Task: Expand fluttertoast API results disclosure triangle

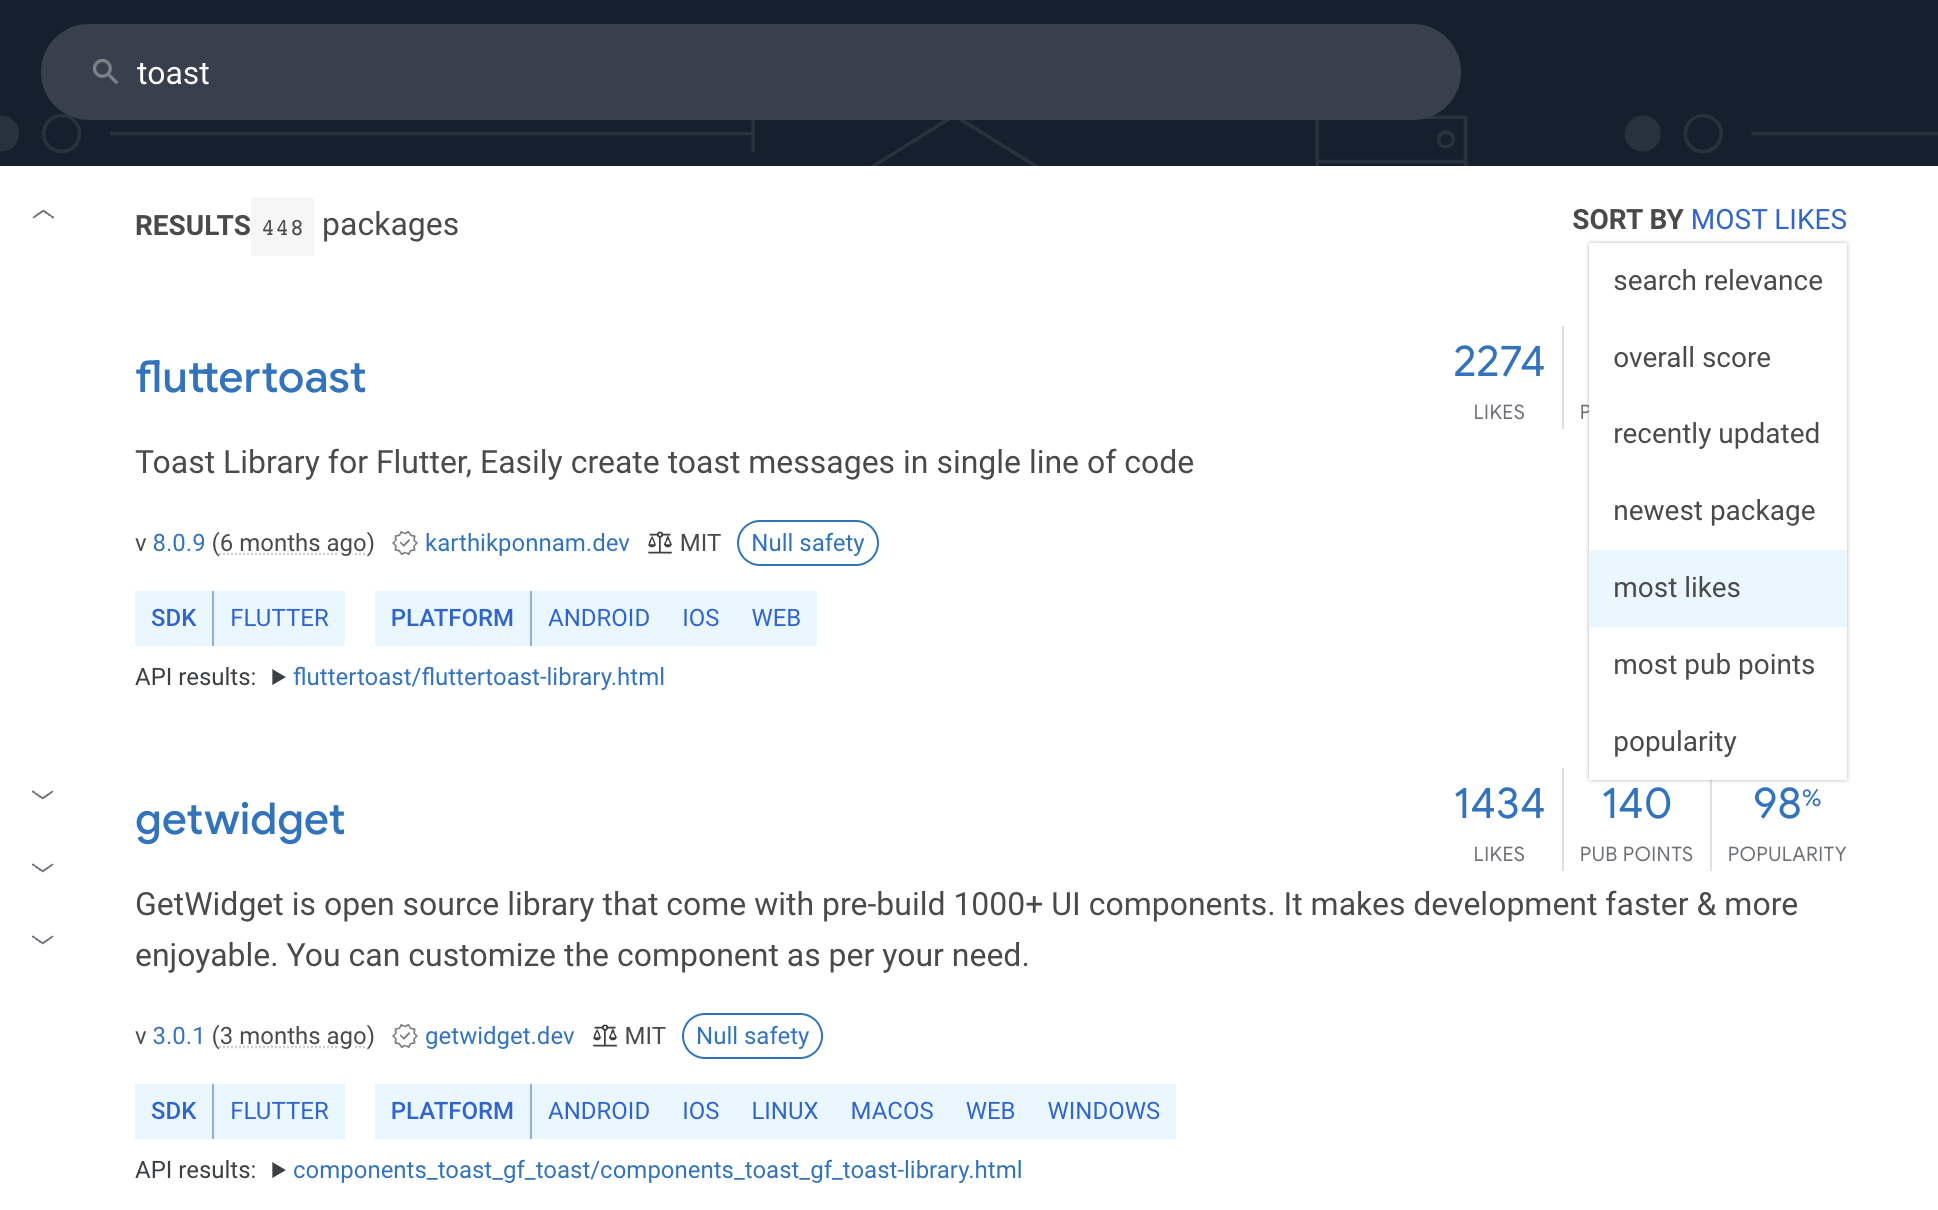Action: [278, 677]
